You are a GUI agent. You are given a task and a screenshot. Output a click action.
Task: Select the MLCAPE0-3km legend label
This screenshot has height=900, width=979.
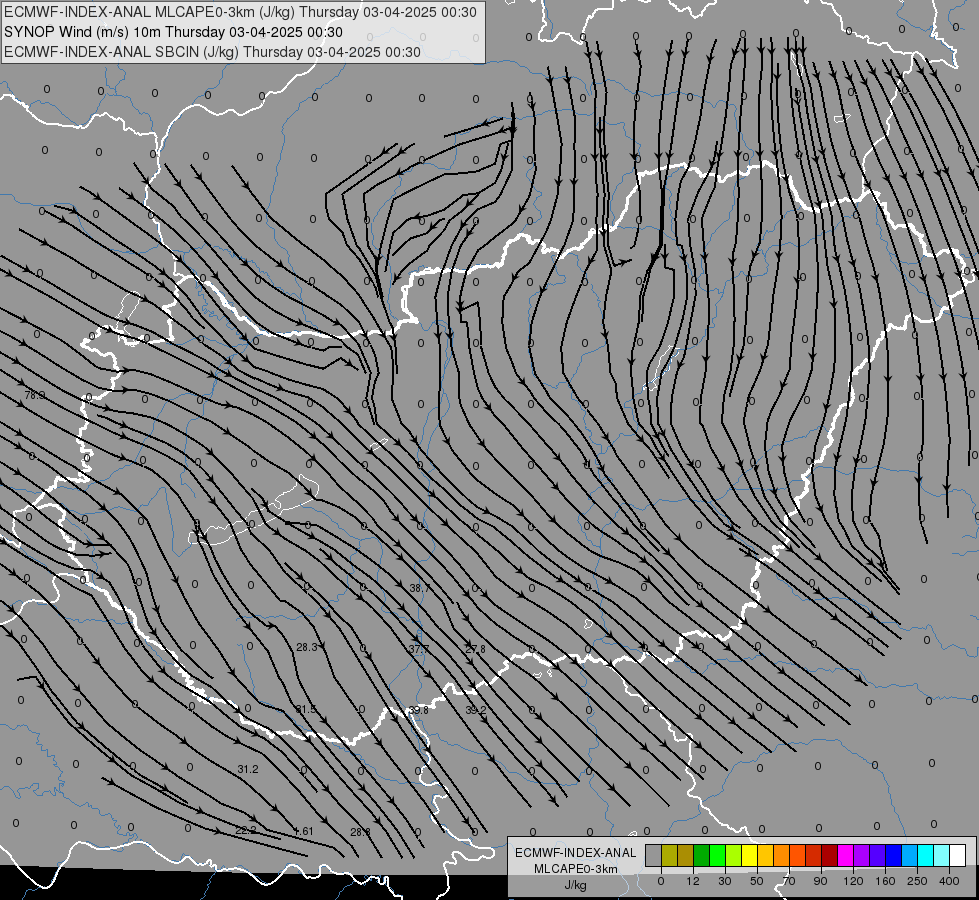576,869
